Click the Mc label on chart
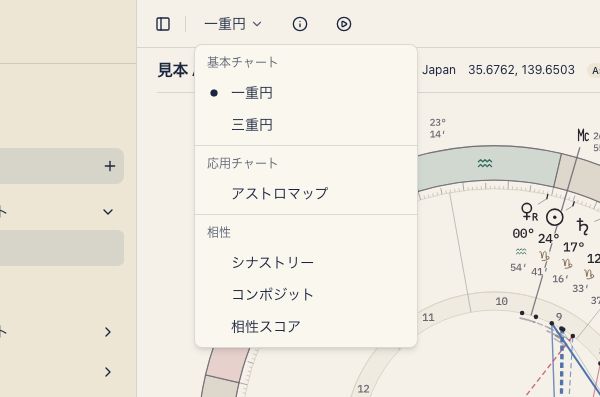Viewport: 600px width, 397px height. [583, 135]
